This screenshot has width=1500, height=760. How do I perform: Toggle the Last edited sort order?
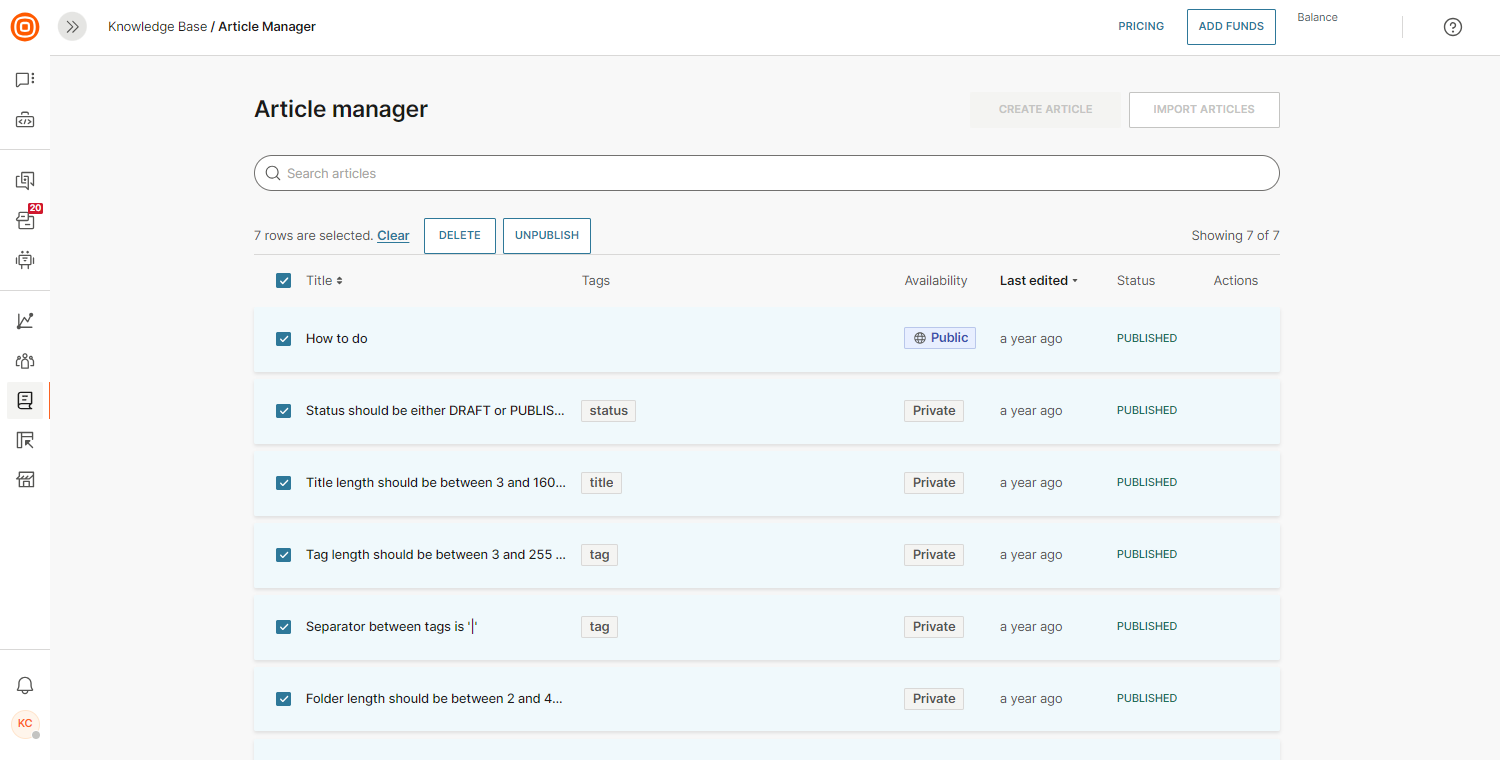(x=1038, y=281)
